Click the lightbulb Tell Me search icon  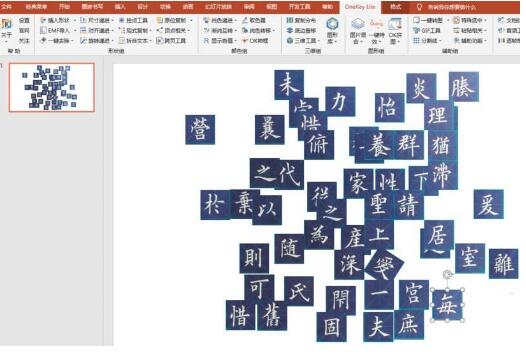[x=419, y=7]
